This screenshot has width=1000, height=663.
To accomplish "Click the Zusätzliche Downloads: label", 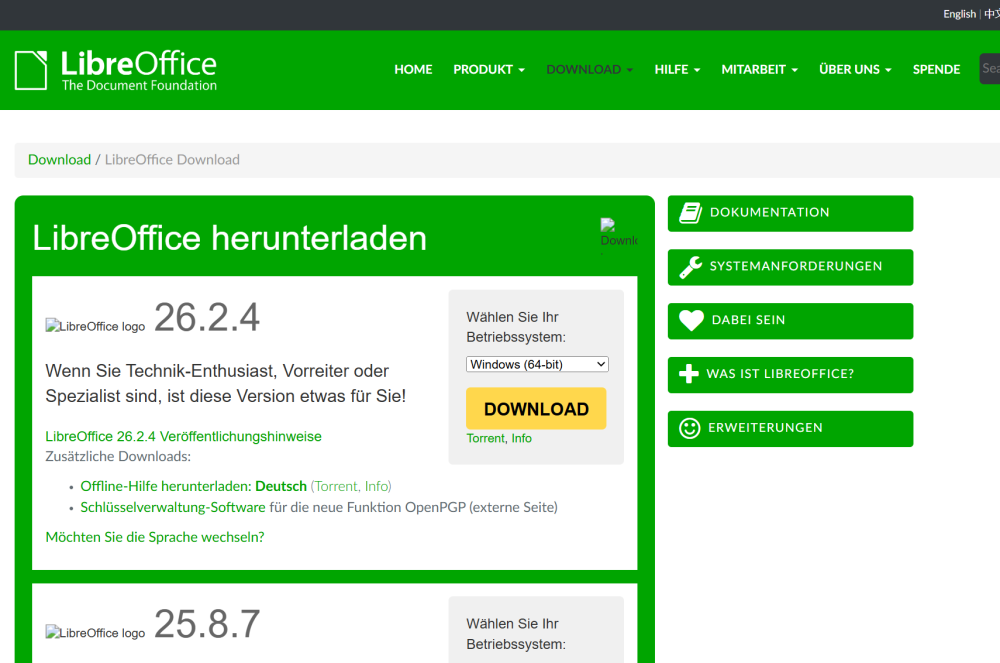I will tap(118, 457).
